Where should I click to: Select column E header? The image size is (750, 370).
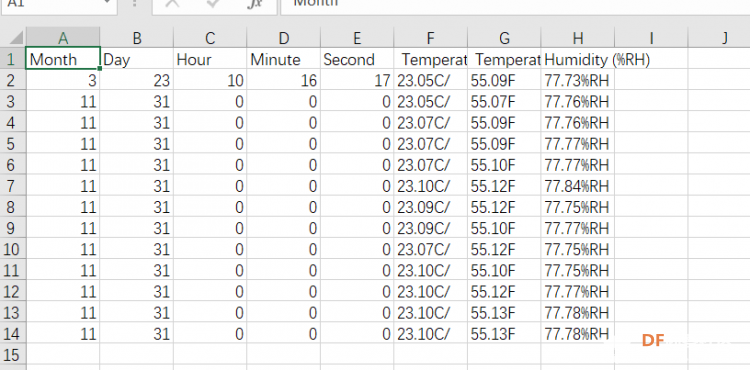point(357,38)
